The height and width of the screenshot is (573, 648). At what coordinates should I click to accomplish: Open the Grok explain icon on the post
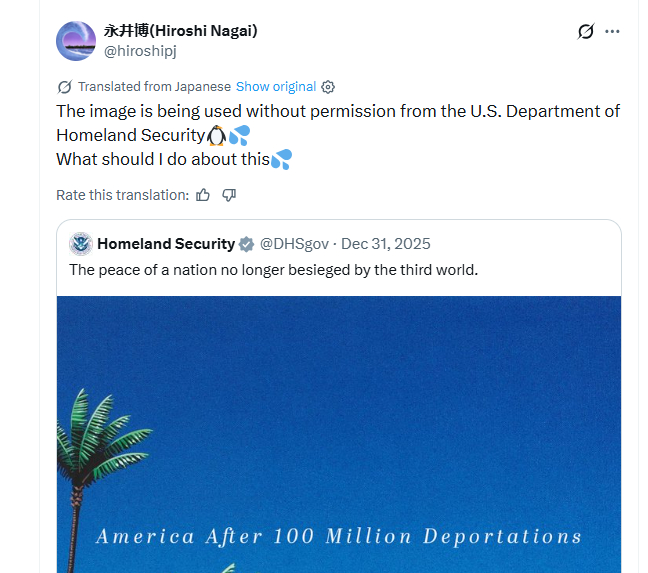pos(586,31)
